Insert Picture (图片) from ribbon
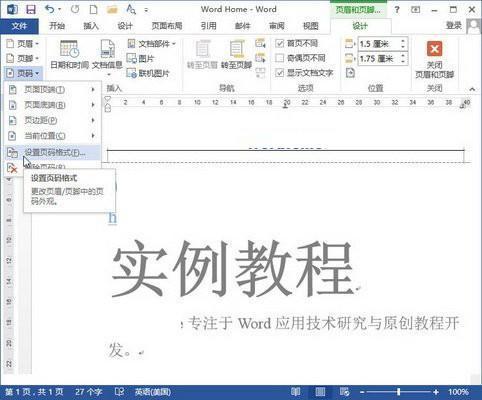Image resolution: width=482 pixels, height=400 pixels. click(x=140, y=58)
